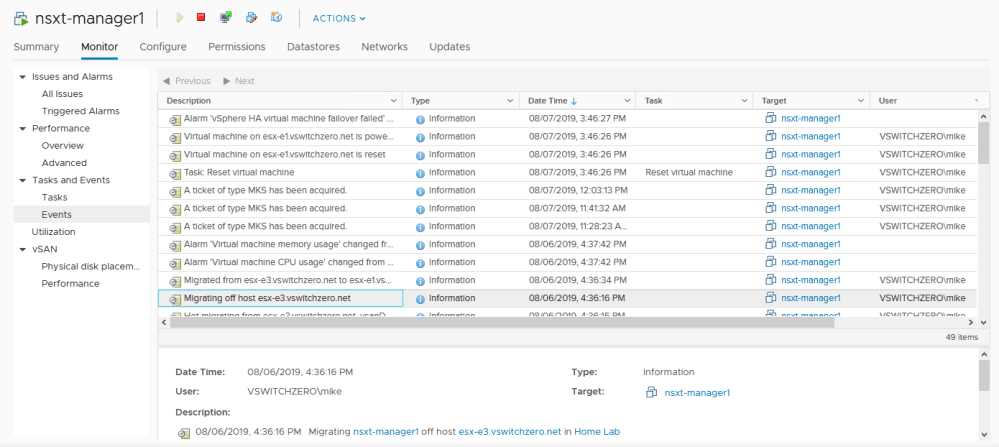
Task: Click the events table horizontal scrollbar
Action: point(502,323)
